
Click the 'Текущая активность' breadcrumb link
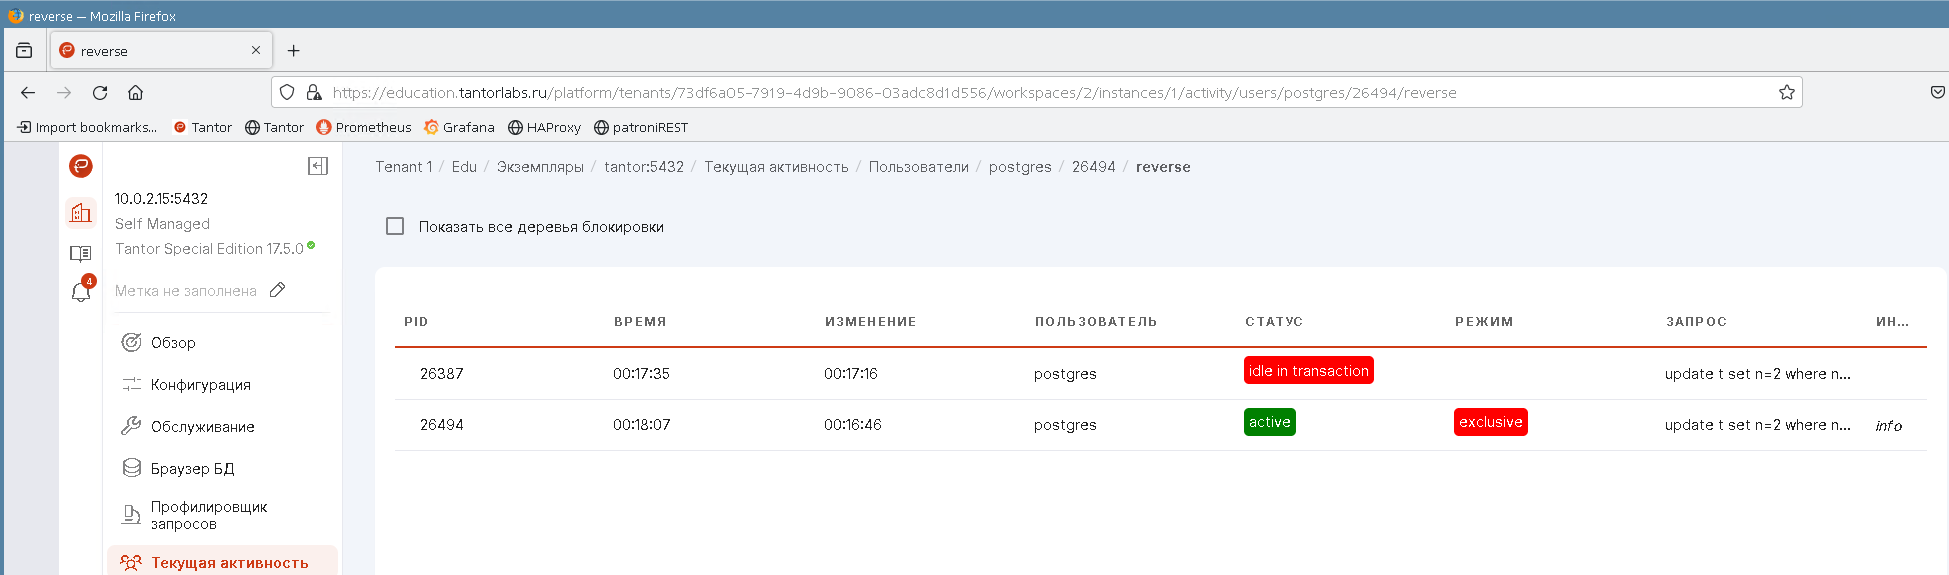point(776,167)
